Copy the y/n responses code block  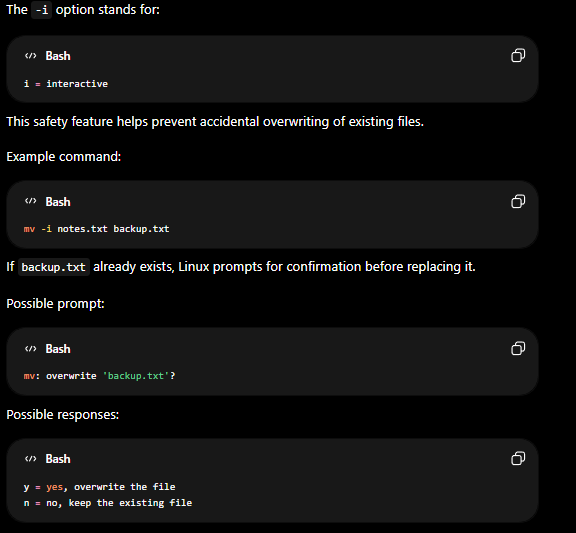click(x=518, y=458)
